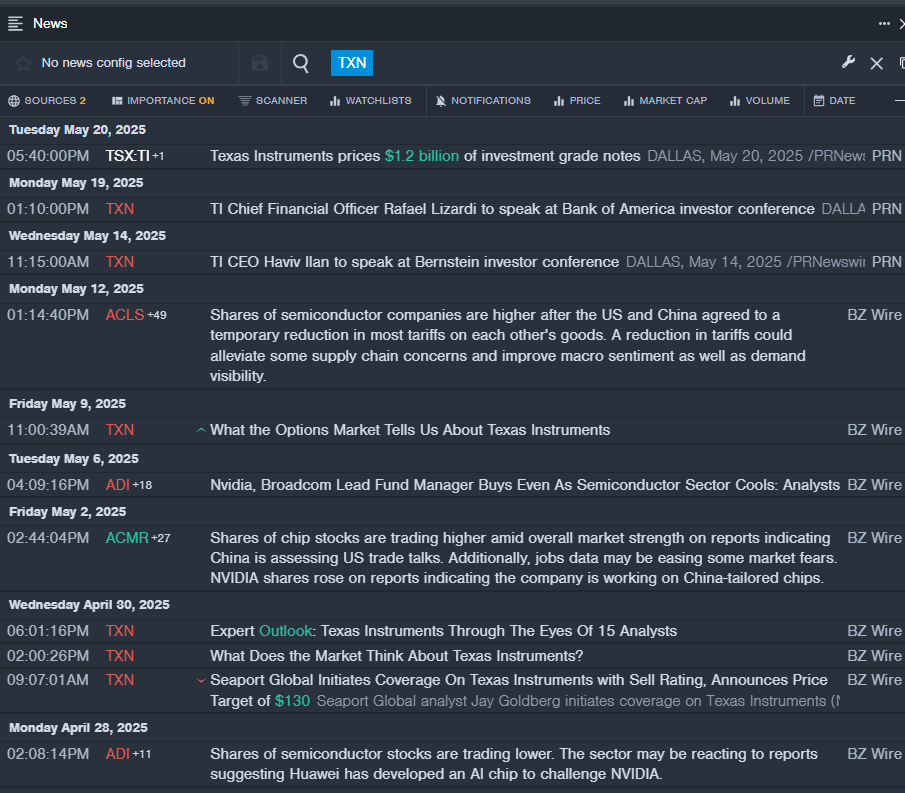Image resolution: width=905 pixels, height=793 pixels.
Task: Select the Wednesday April 30, 2025 date header
Action: point(89,605)
